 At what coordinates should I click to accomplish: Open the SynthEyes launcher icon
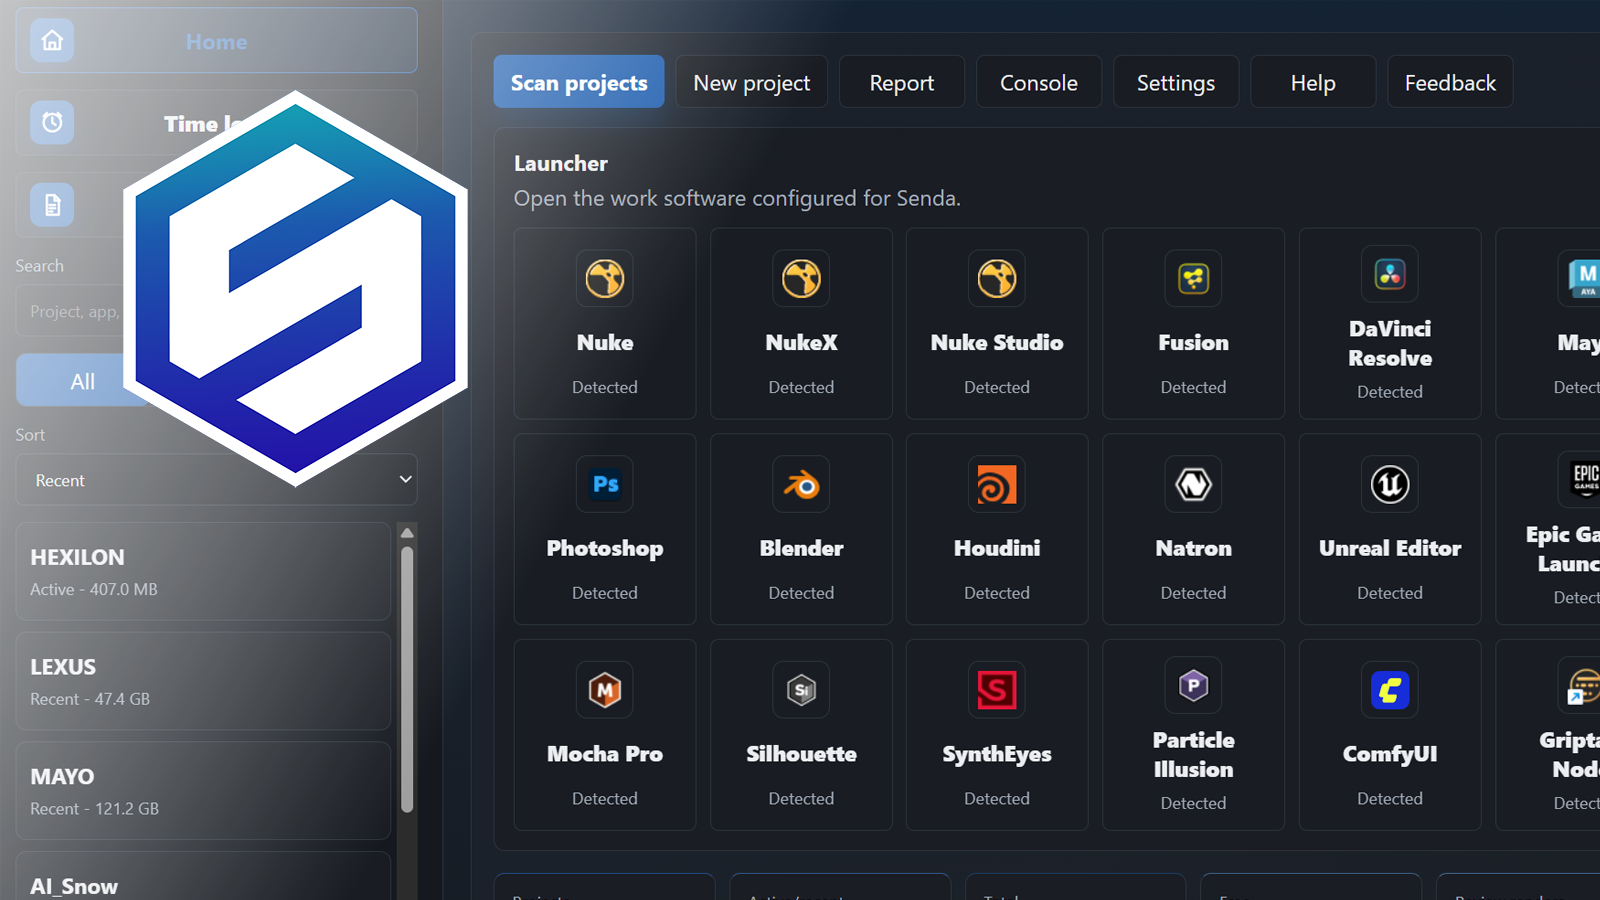pyautogui.click(x=997, y=690)
